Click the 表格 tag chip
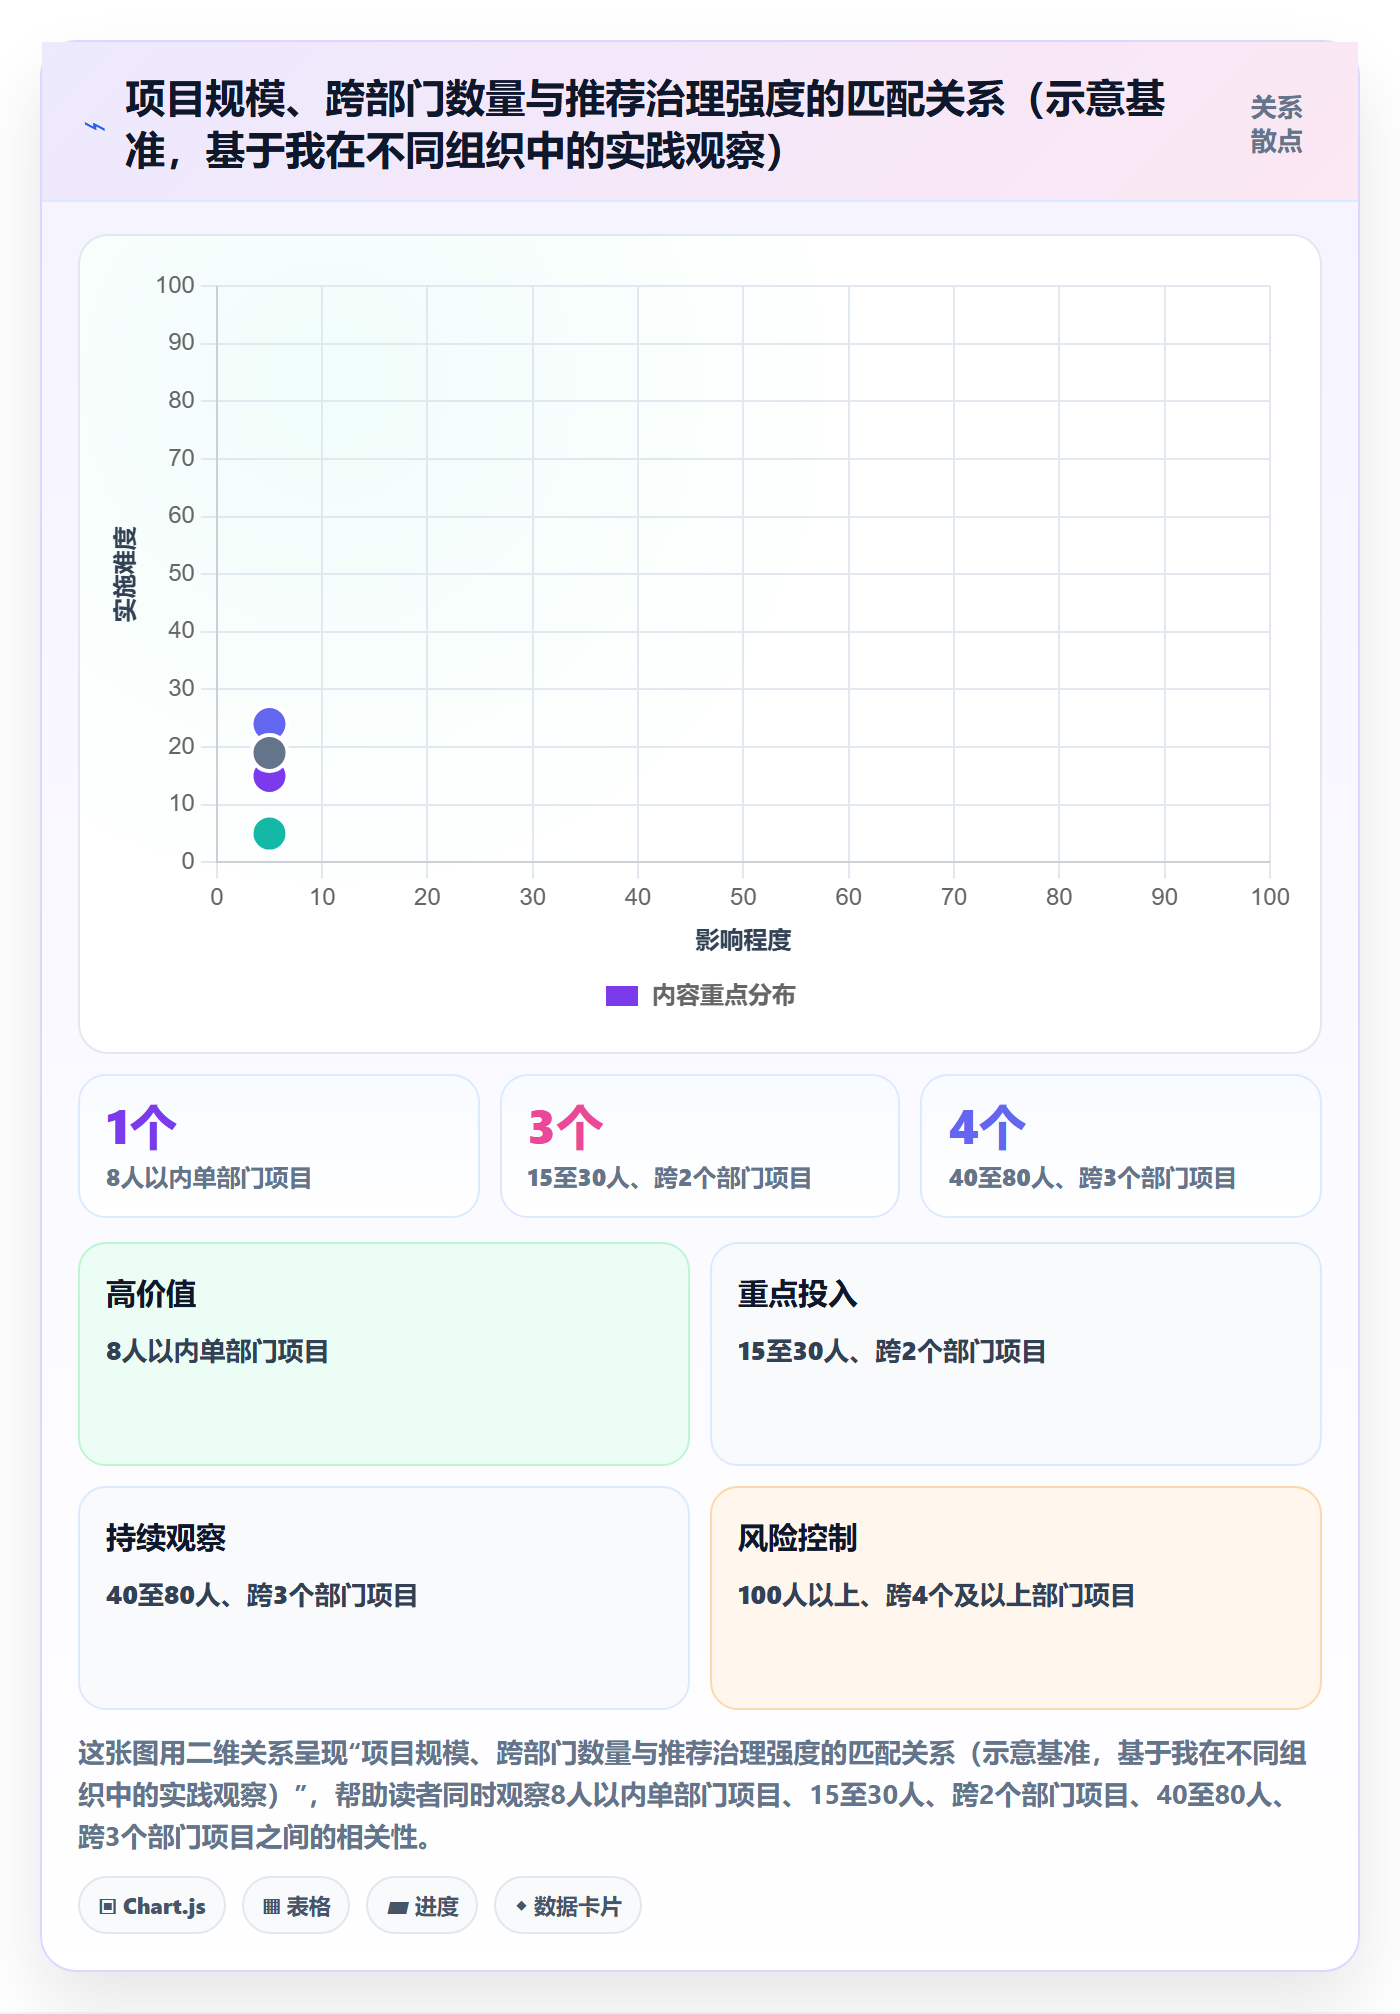The height and width of the screenshot is (2014, 1400). pyautogui.click(x=296, y=1906)
